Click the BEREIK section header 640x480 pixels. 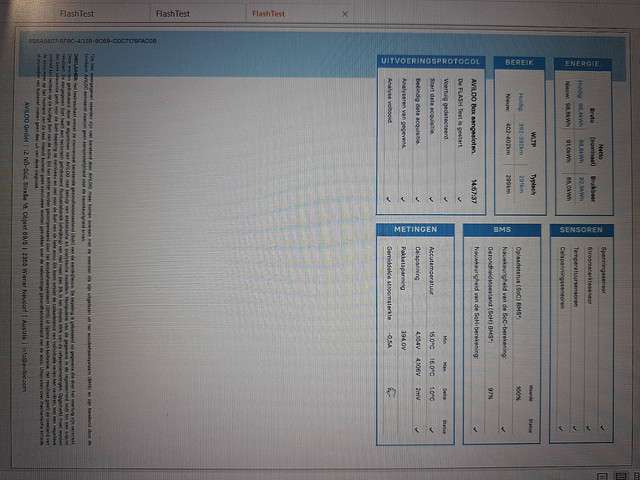click(x=519, y=63)
